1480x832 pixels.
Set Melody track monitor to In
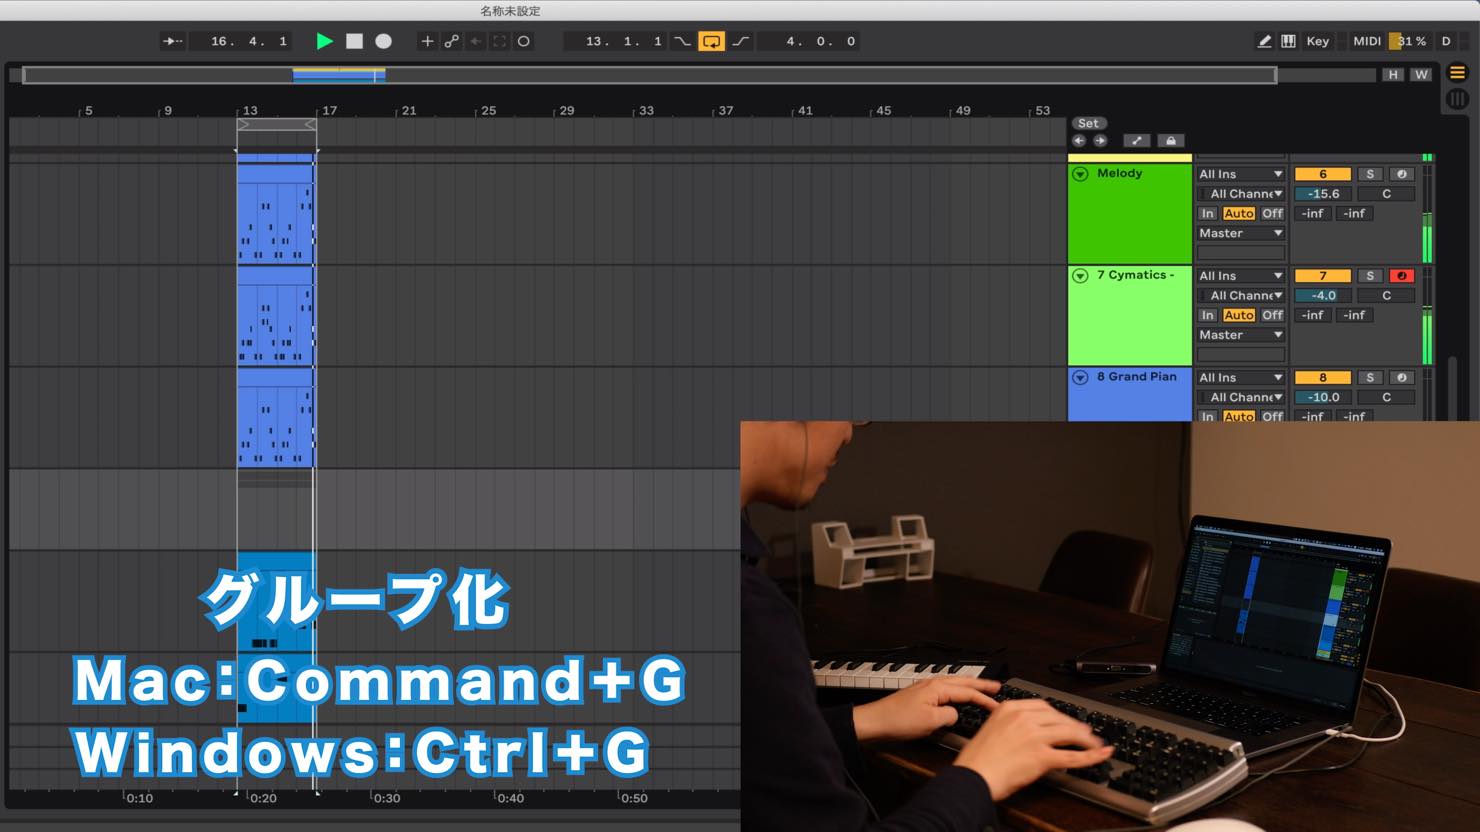1208,213
